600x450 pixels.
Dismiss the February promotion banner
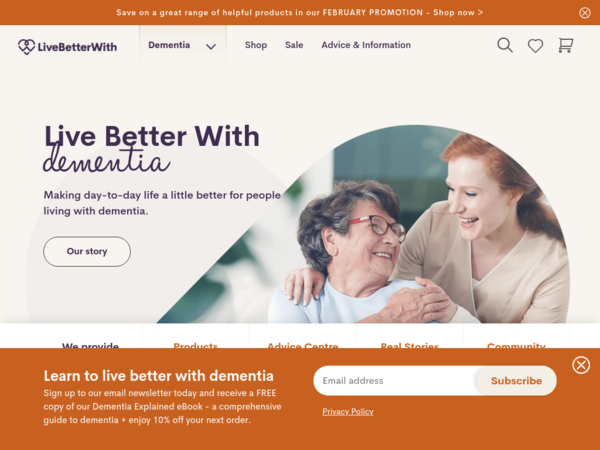pyautogui.click(x=585, y=13)
